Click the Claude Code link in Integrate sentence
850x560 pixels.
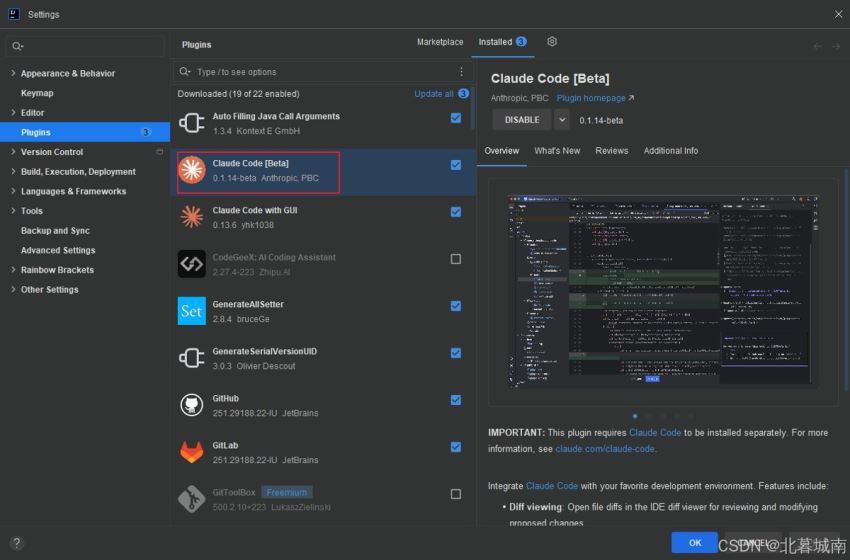(551, 486)
